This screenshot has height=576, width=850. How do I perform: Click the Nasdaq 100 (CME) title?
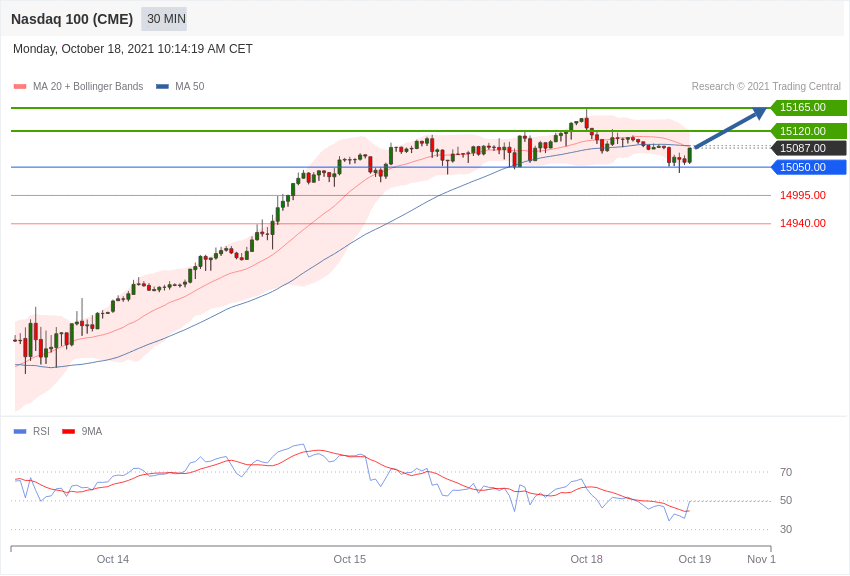pos(72,19)
